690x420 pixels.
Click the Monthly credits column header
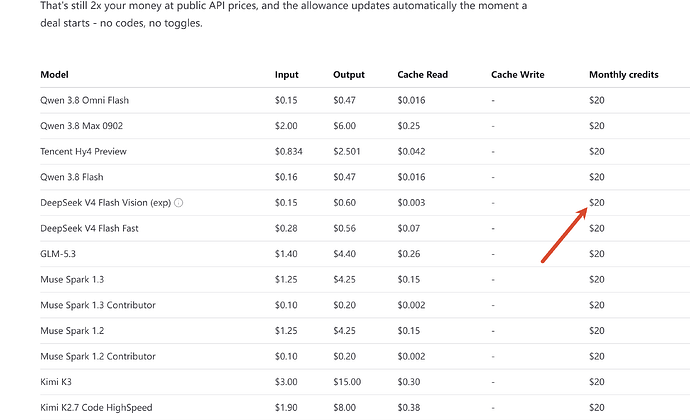(624, 74)
